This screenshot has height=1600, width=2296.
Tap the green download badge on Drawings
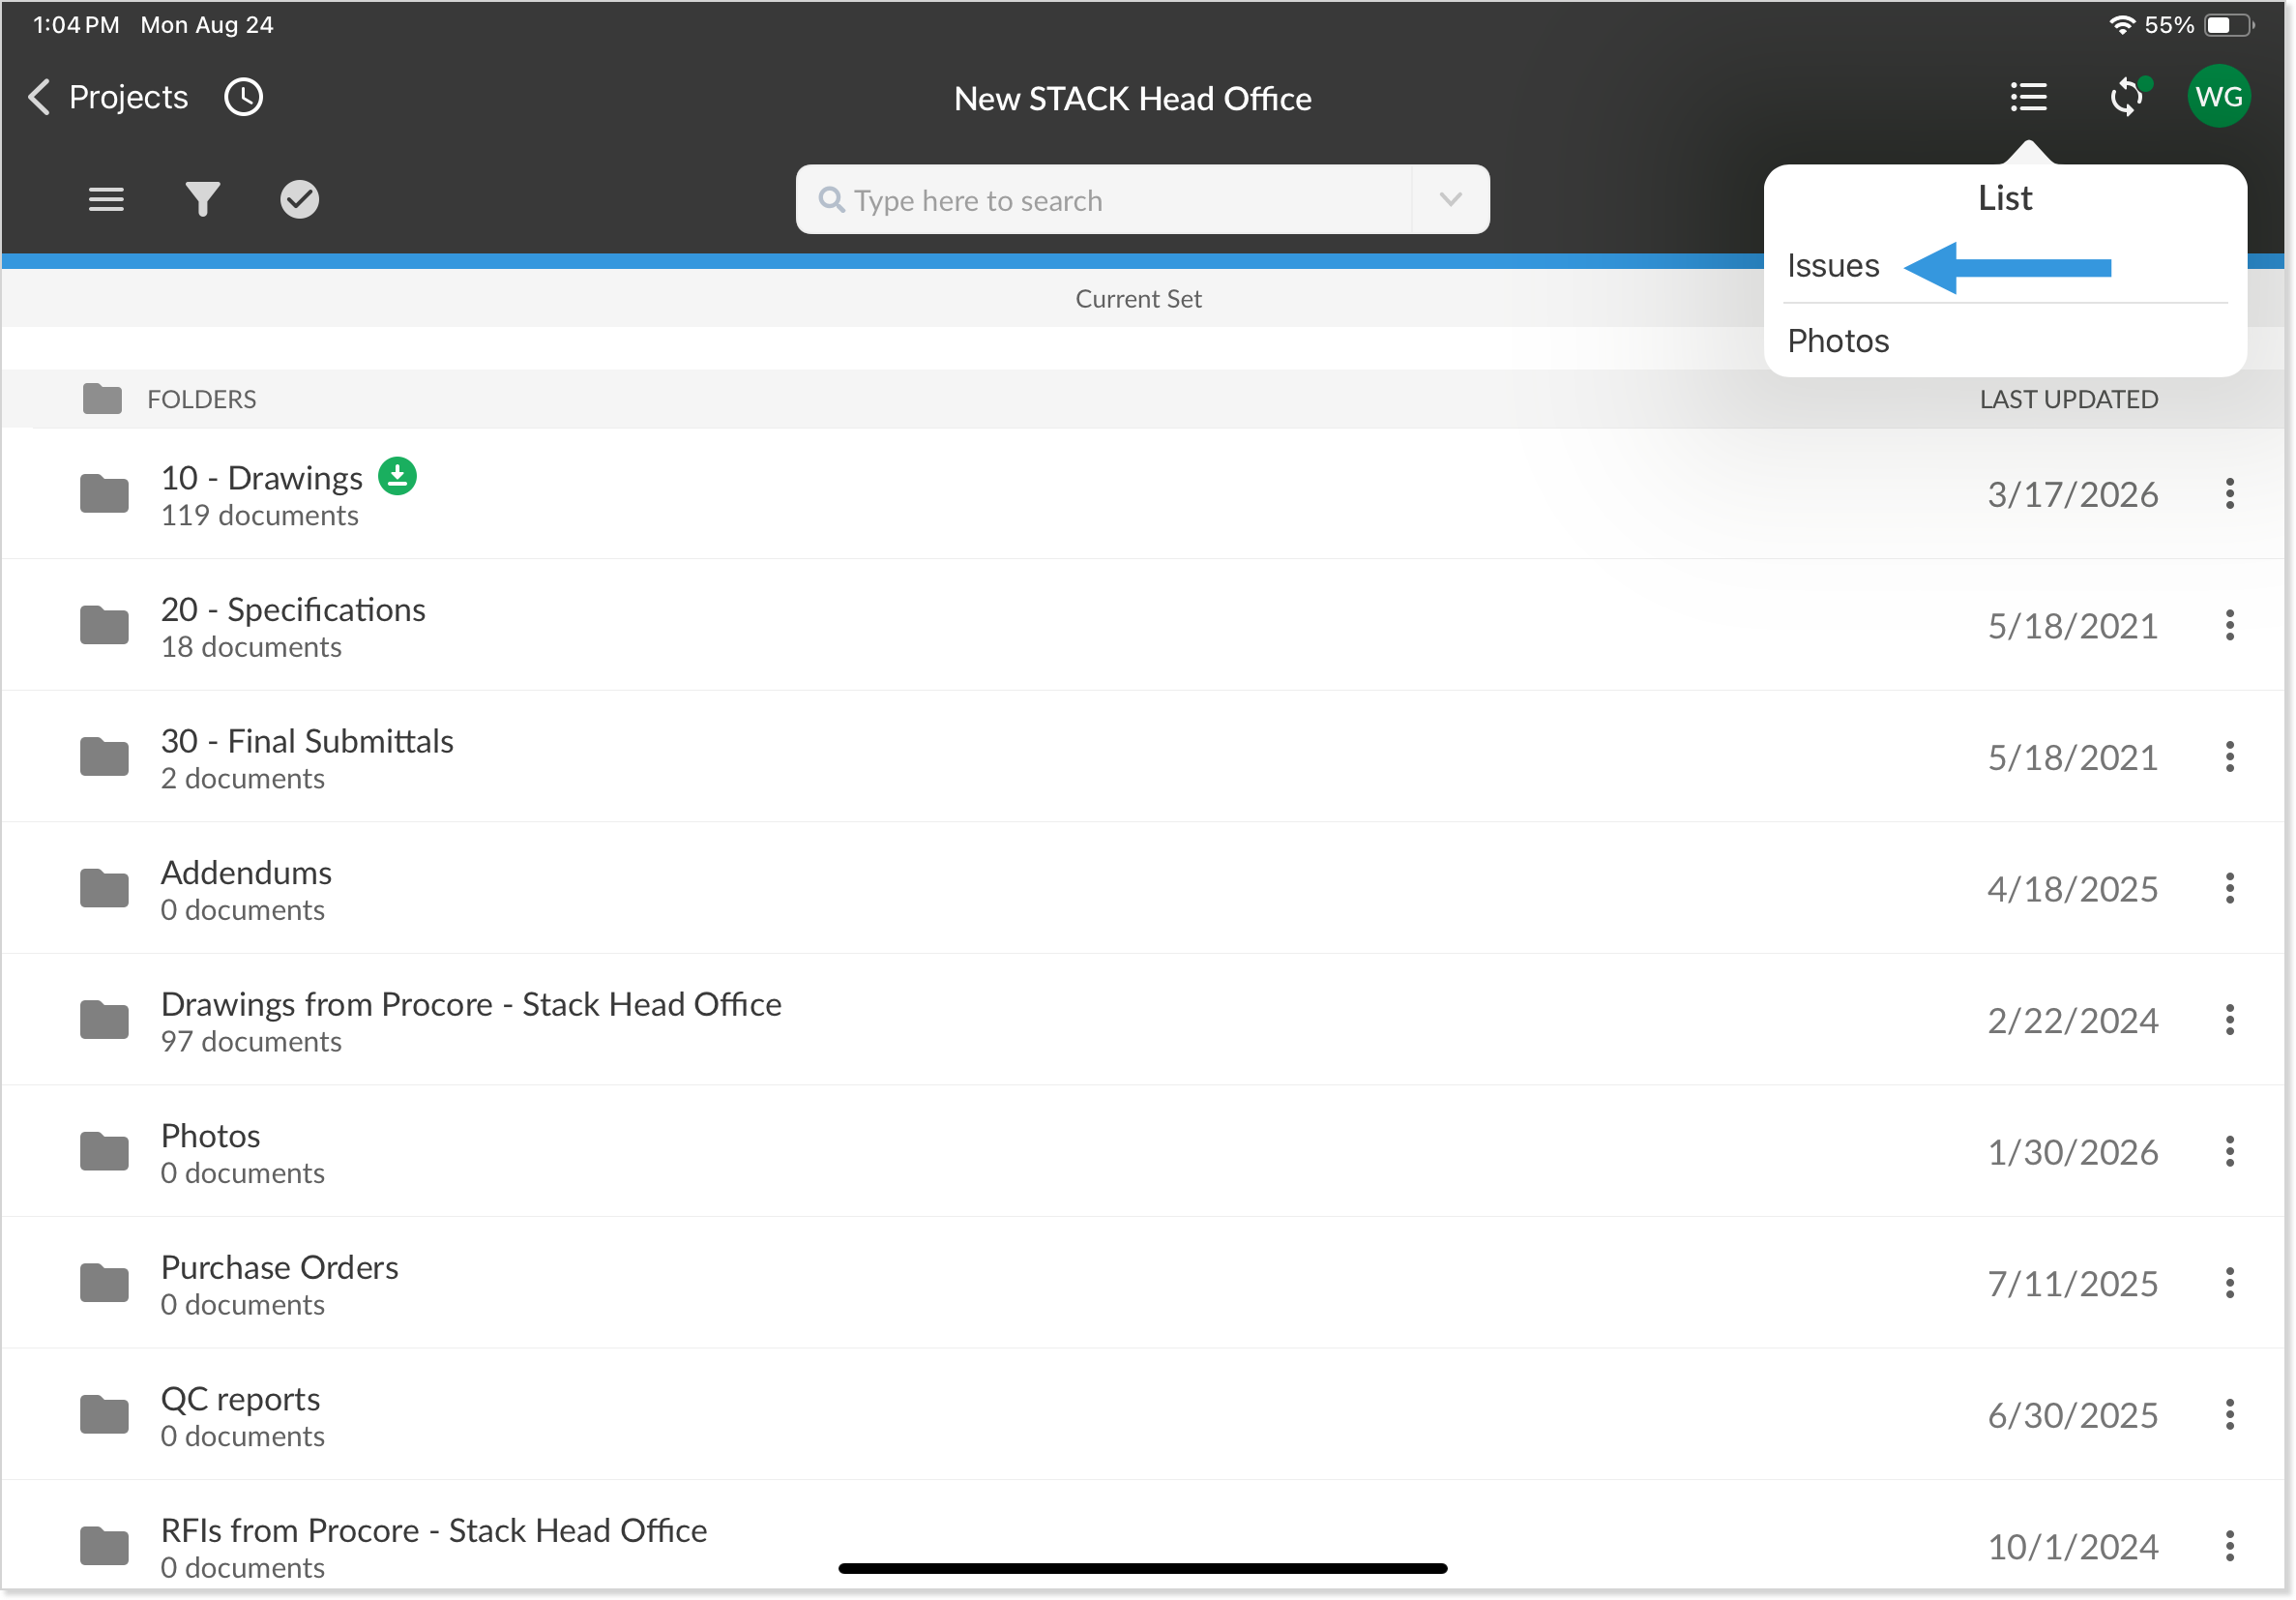tap(397, 476)
